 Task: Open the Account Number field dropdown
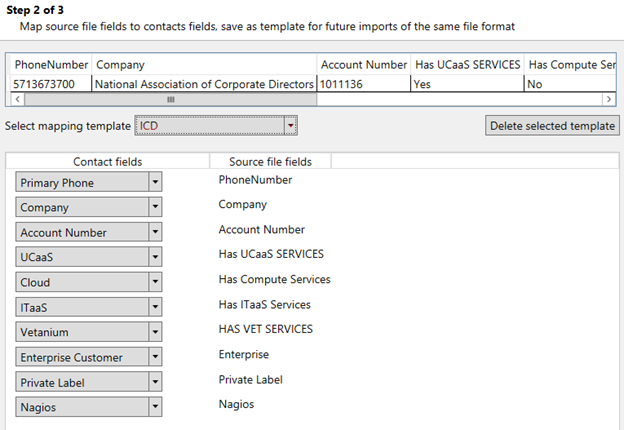point(154,233)
